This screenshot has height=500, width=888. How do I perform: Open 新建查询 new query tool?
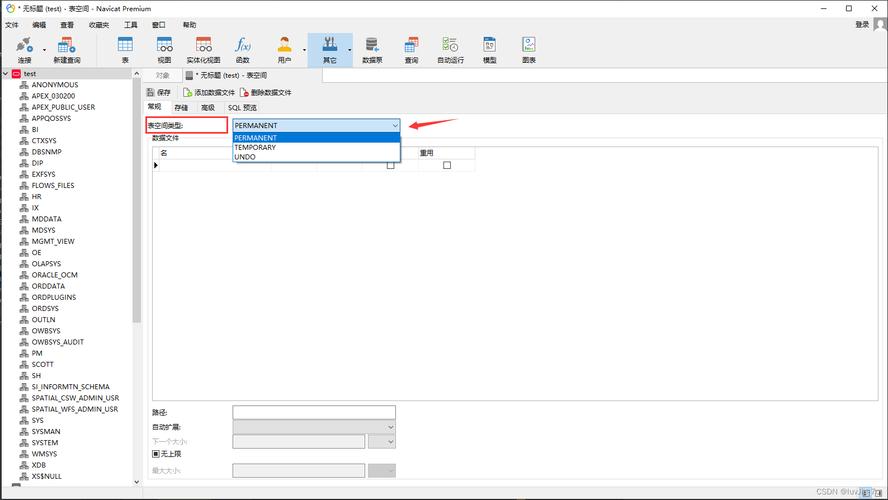click(66, 45)
